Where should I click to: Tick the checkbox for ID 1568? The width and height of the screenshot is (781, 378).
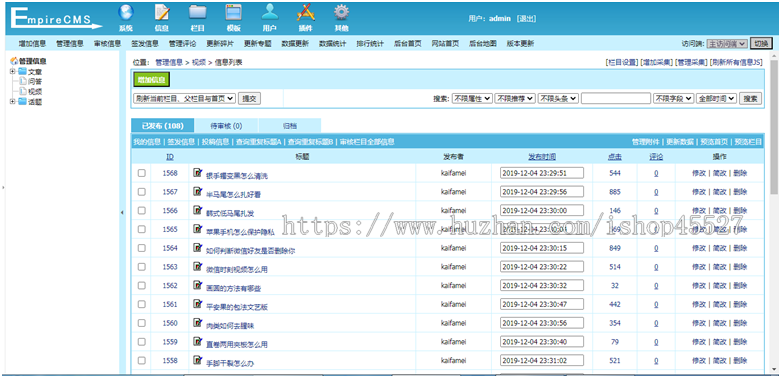[141, 173]
